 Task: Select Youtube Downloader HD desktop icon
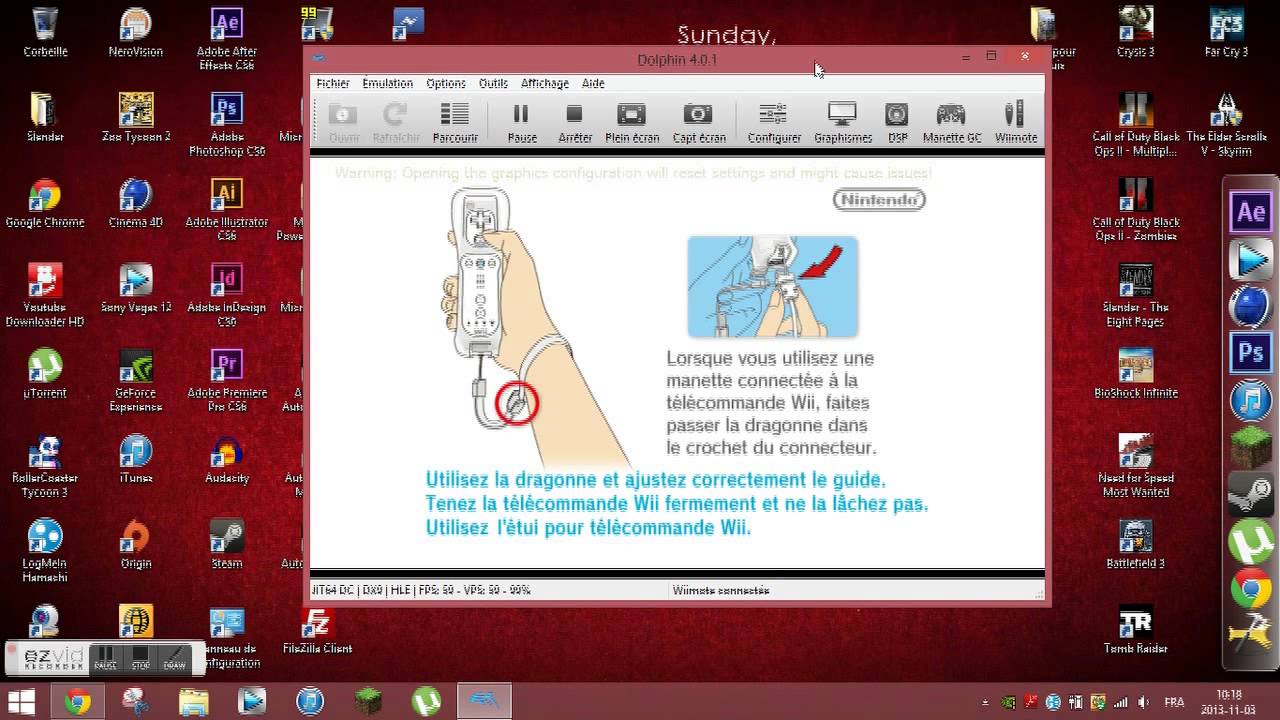45,295
